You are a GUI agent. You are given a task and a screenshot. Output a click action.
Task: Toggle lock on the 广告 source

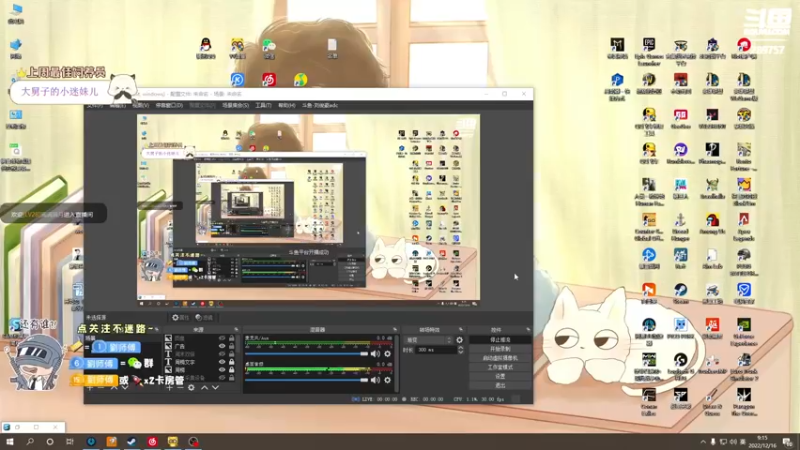pos(232,346)
